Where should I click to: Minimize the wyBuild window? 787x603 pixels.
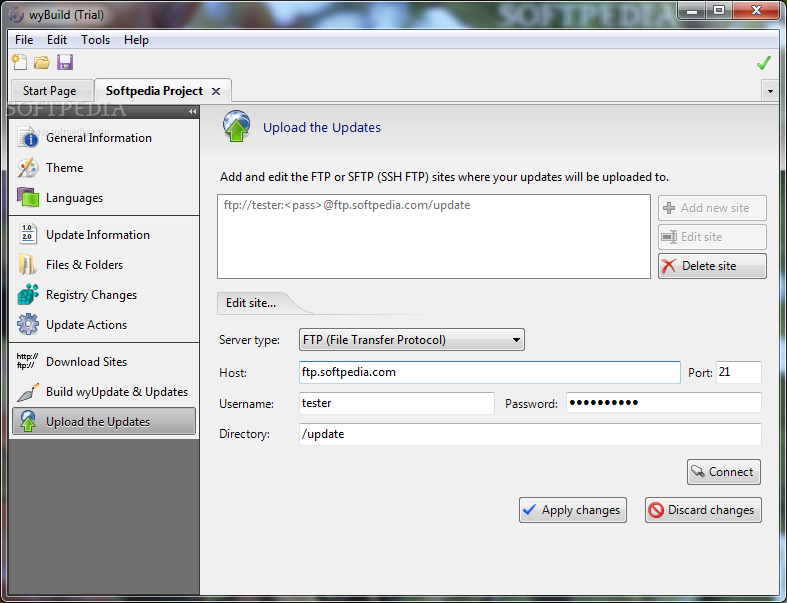tap(692, 10)
